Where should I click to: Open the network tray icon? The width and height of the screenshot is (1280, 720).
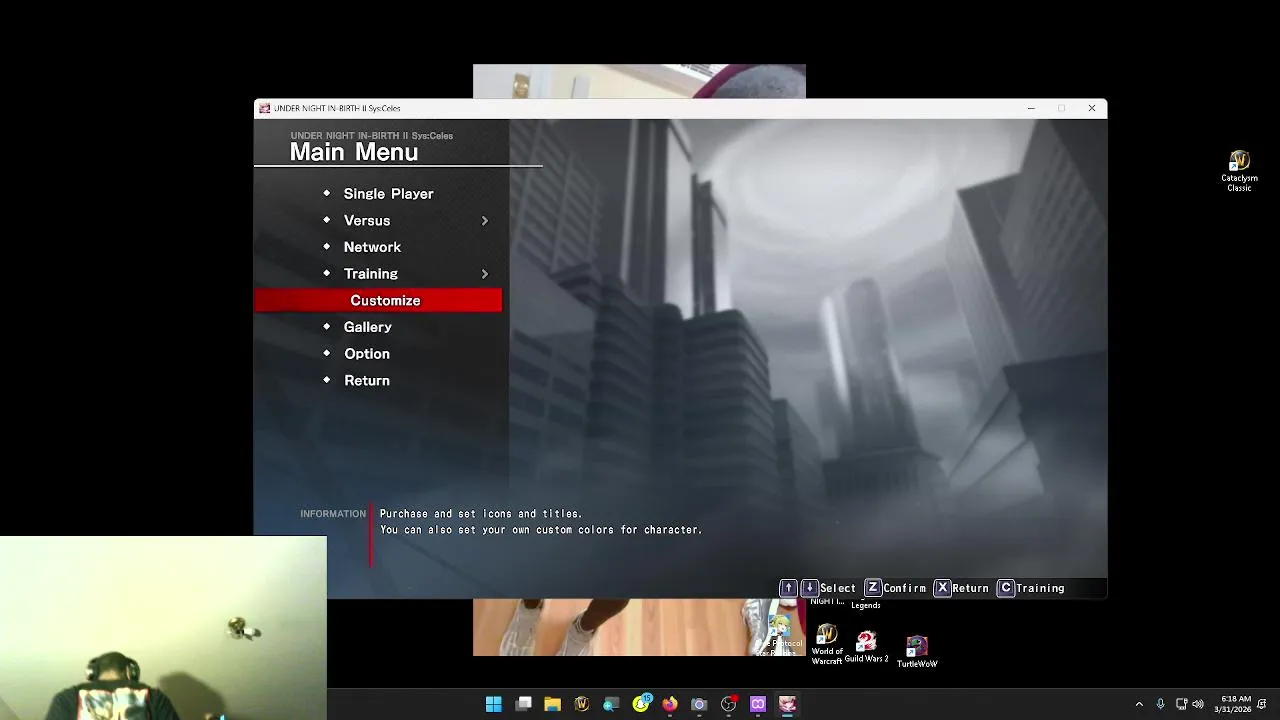[1181, 704]
